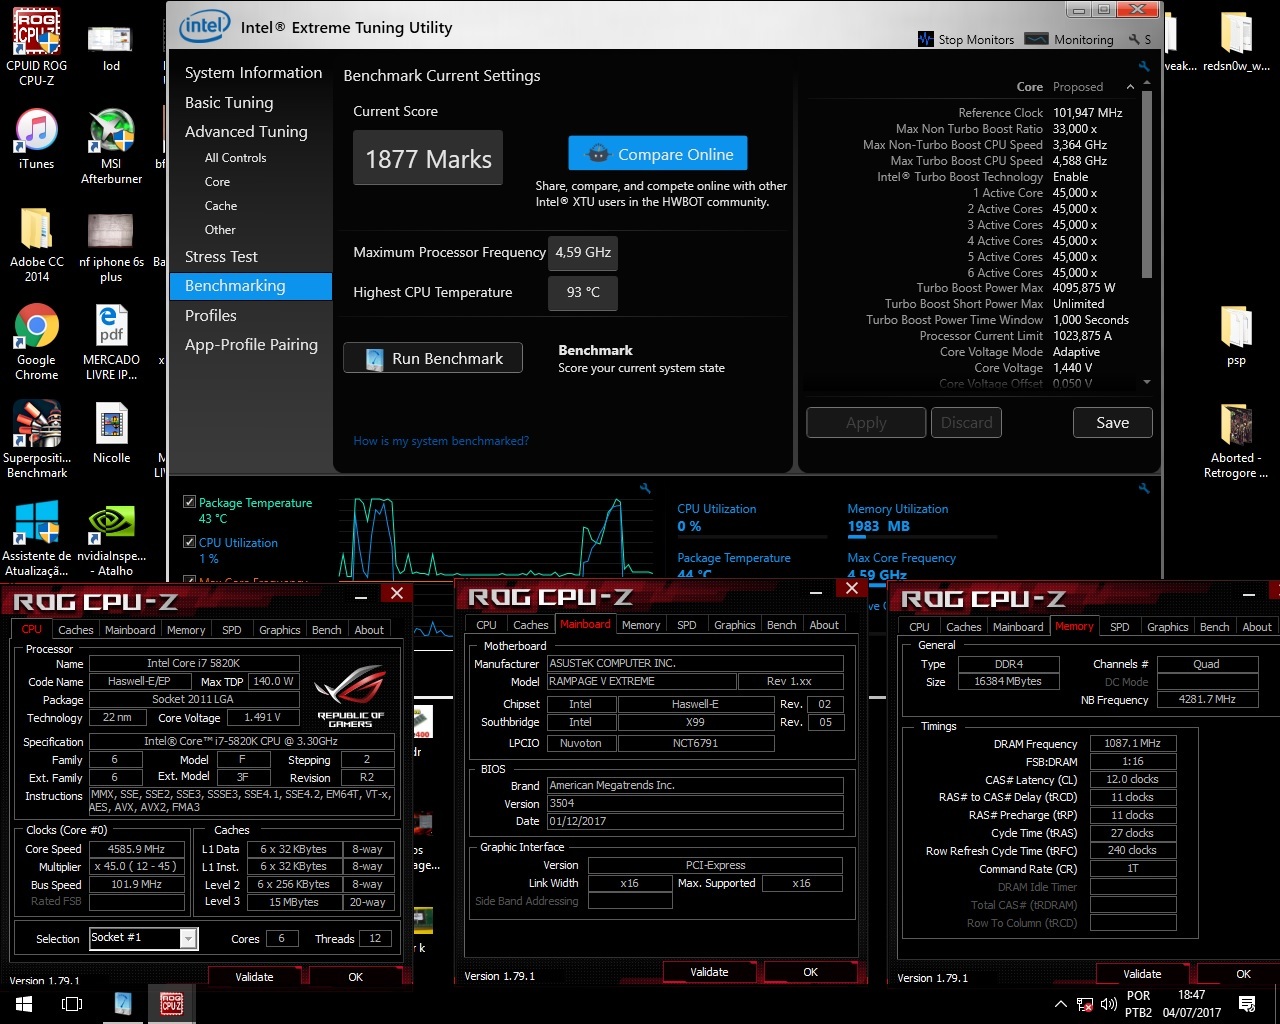The height and width of the screenshot is (1024, 1280).
Task: Open the taskbar clock showing 18:47
Action: pos(1191,1004)
